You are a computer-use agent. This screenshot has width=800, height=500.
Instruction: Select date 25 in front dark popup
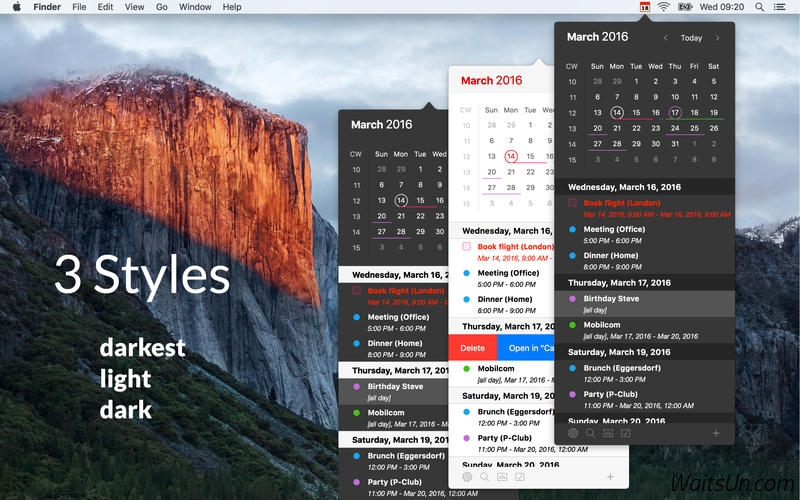[x=694, y=128]
